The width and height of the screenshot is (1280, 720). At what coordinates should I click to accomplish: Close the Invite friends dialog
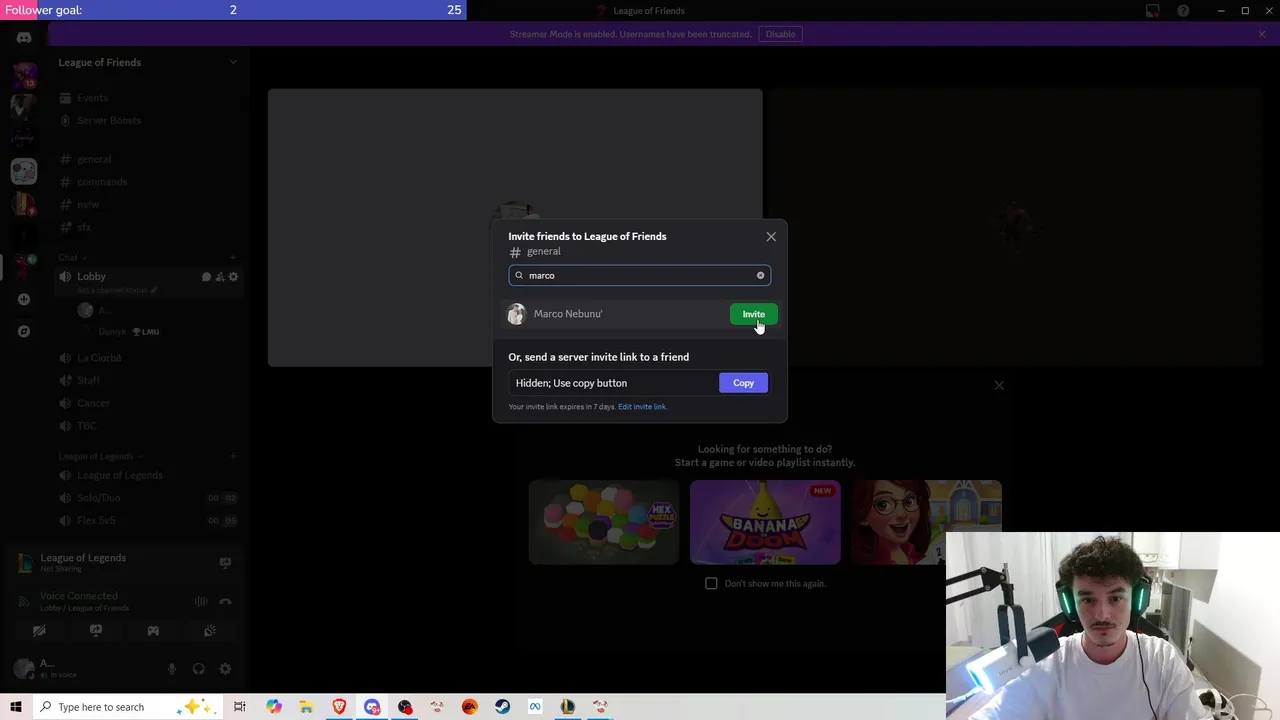click(771, 237)
